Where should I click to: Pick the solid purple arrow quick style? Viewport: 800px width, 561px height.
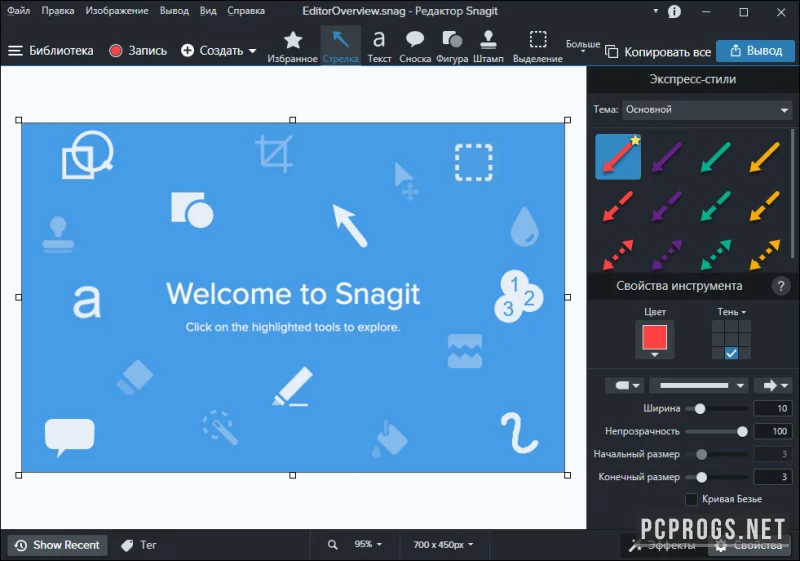667,157
